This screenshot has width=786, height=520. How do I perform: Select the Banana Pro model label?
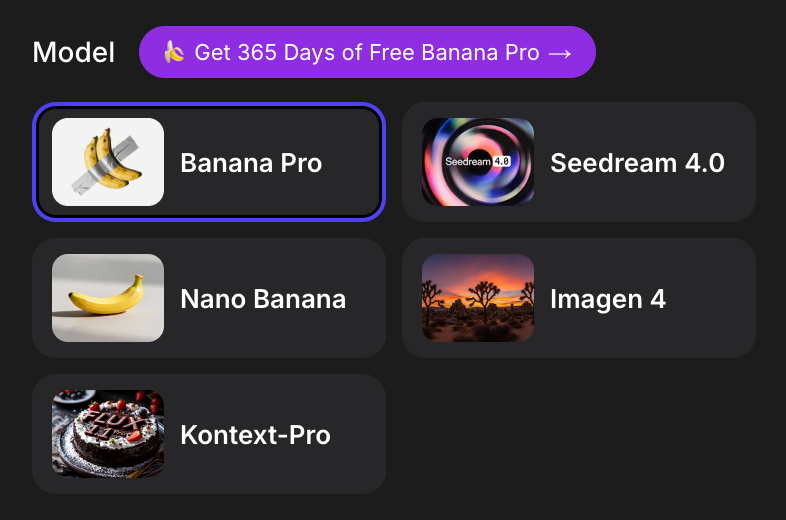251,163
